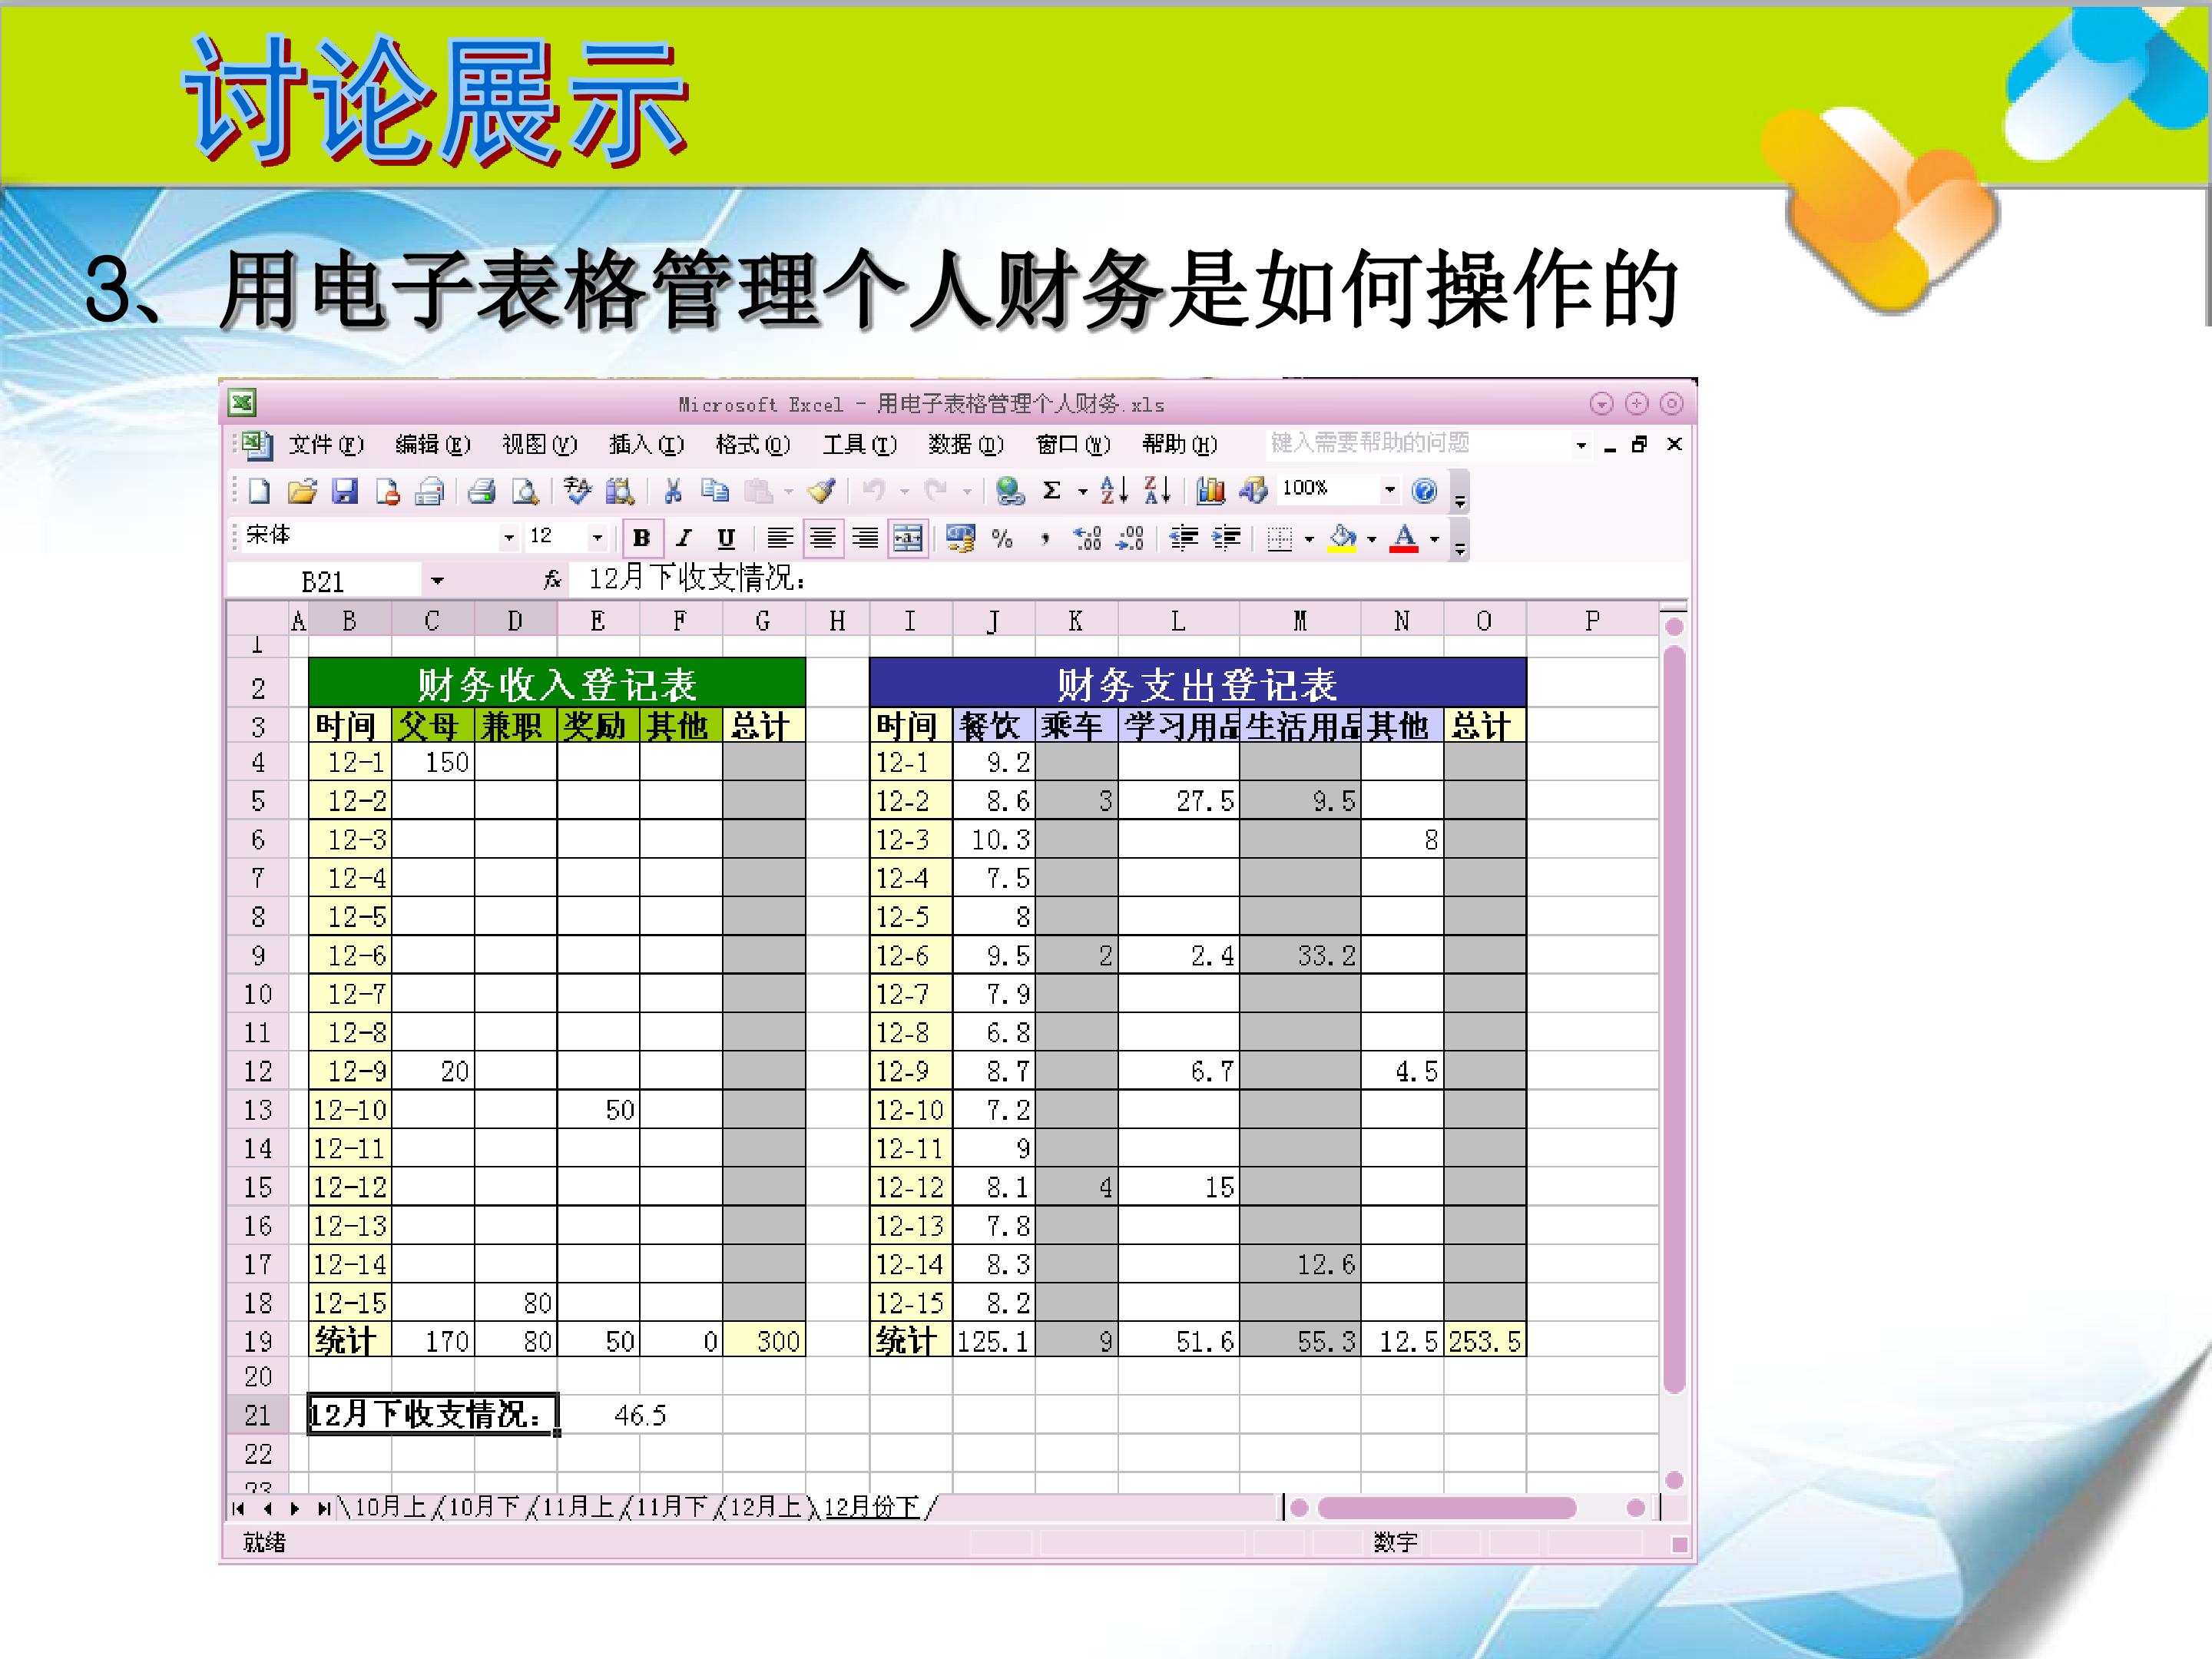Expand the font size 12 dropdown
2212x1659 pixels.
597,538
